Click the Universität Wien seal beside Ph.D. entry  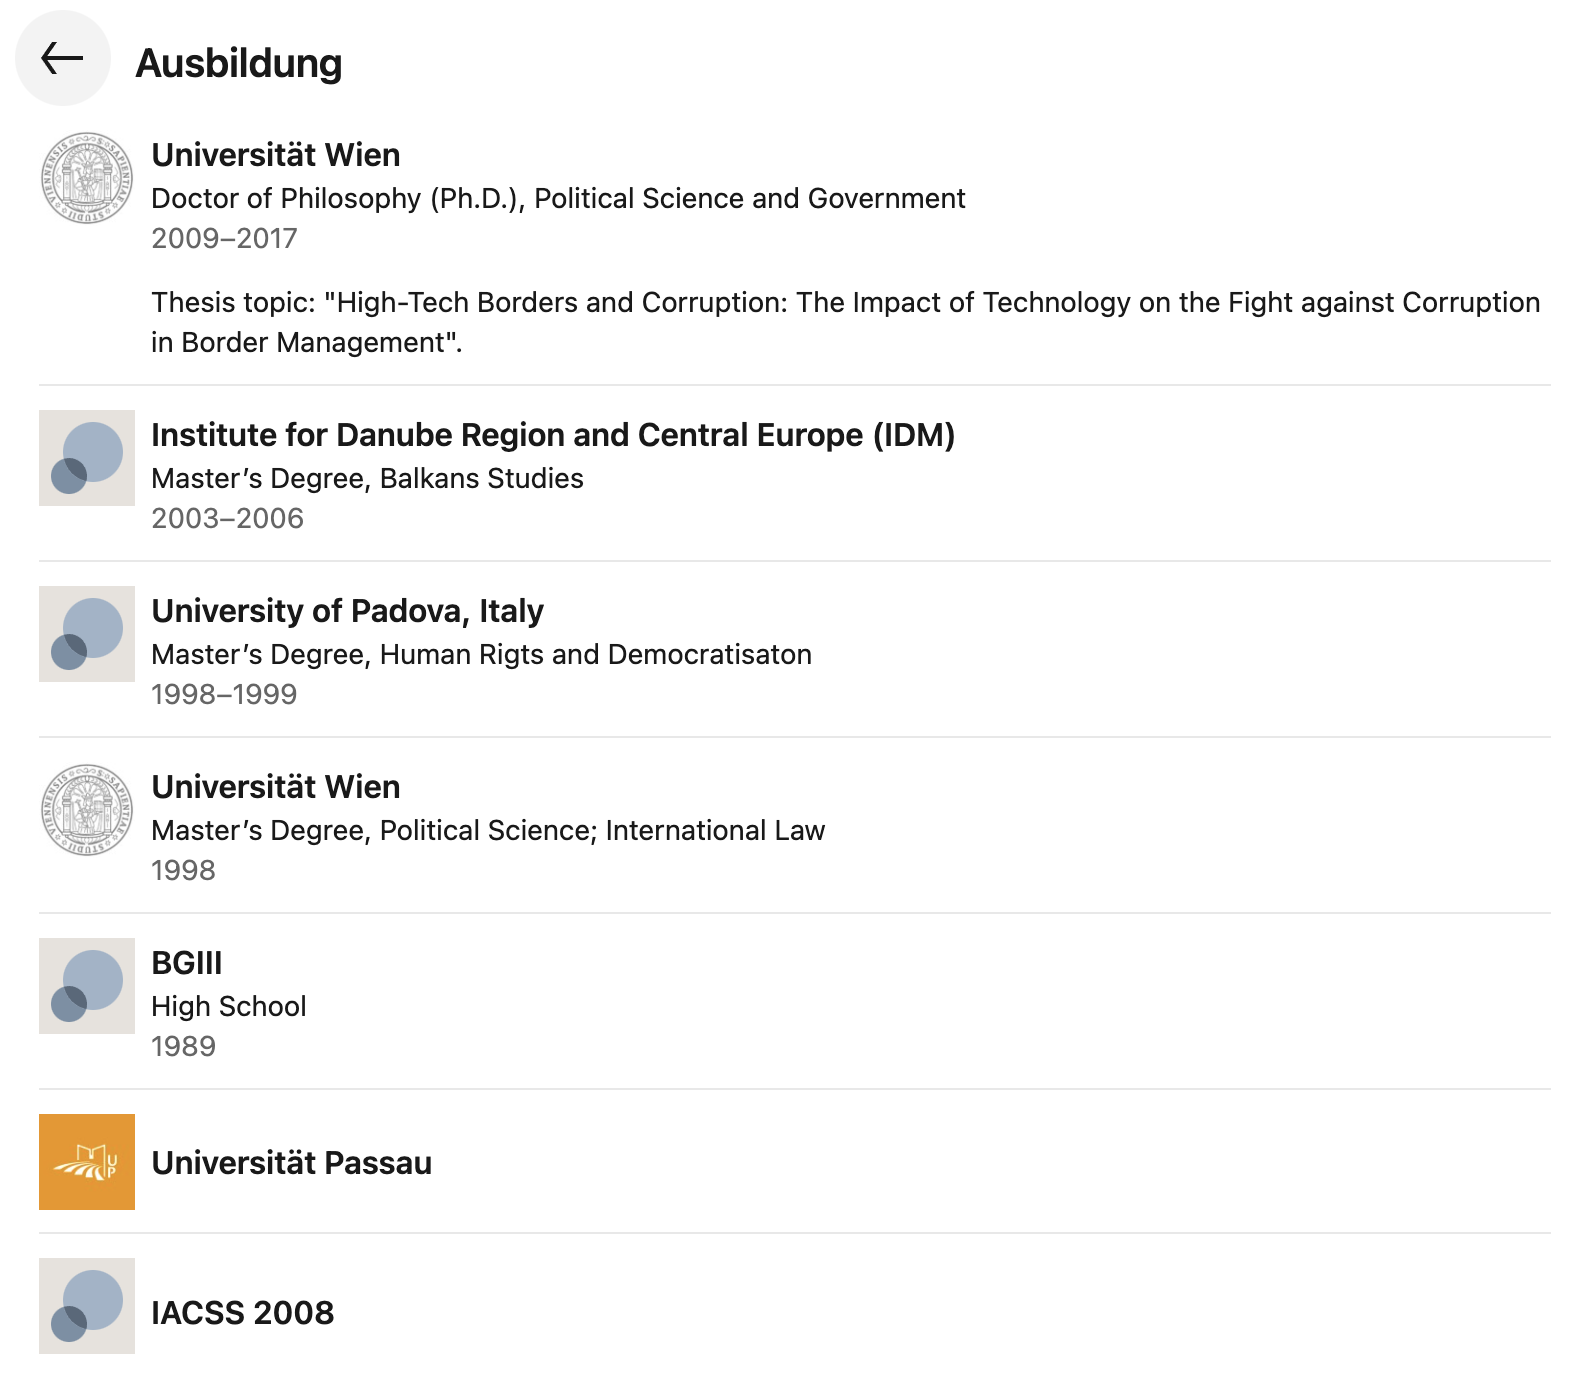coord(87,178)
